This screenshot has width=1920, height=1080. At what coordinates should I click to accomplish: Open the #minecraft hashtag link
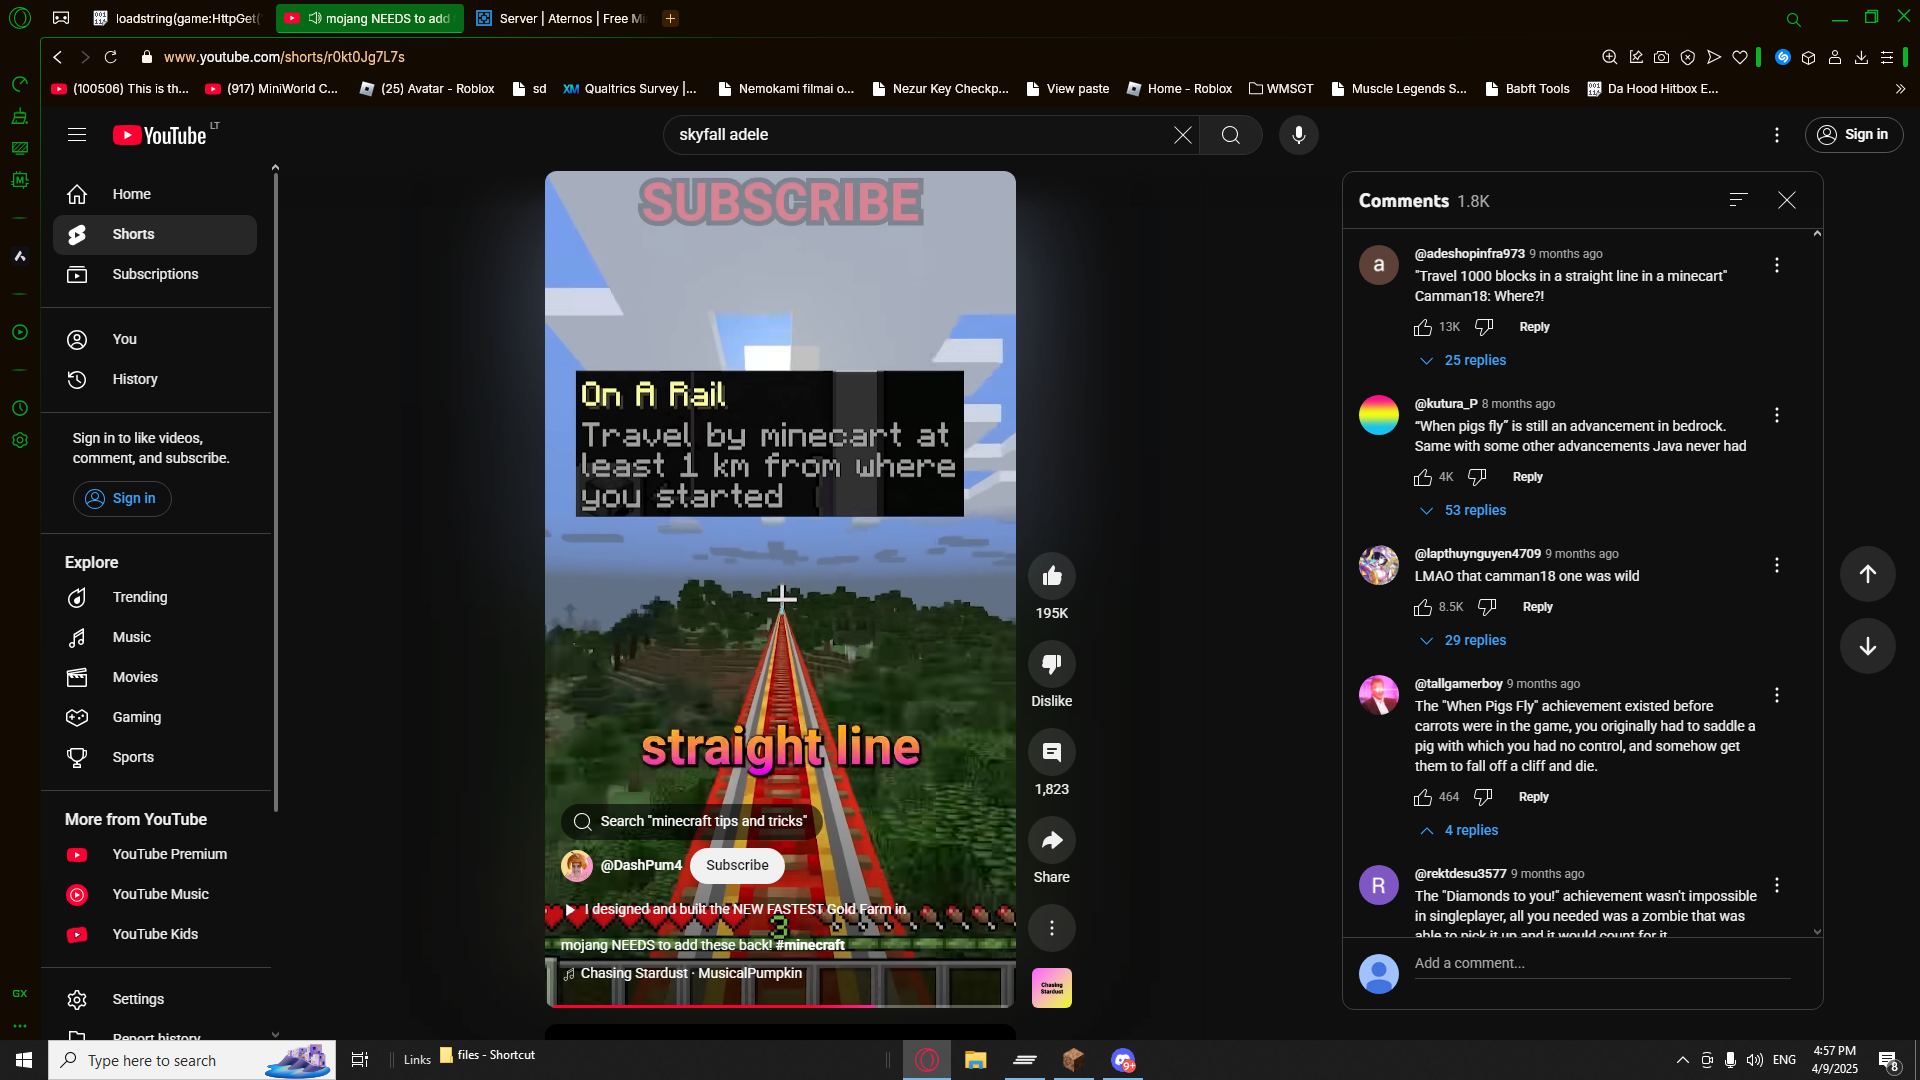coord(810,946)
